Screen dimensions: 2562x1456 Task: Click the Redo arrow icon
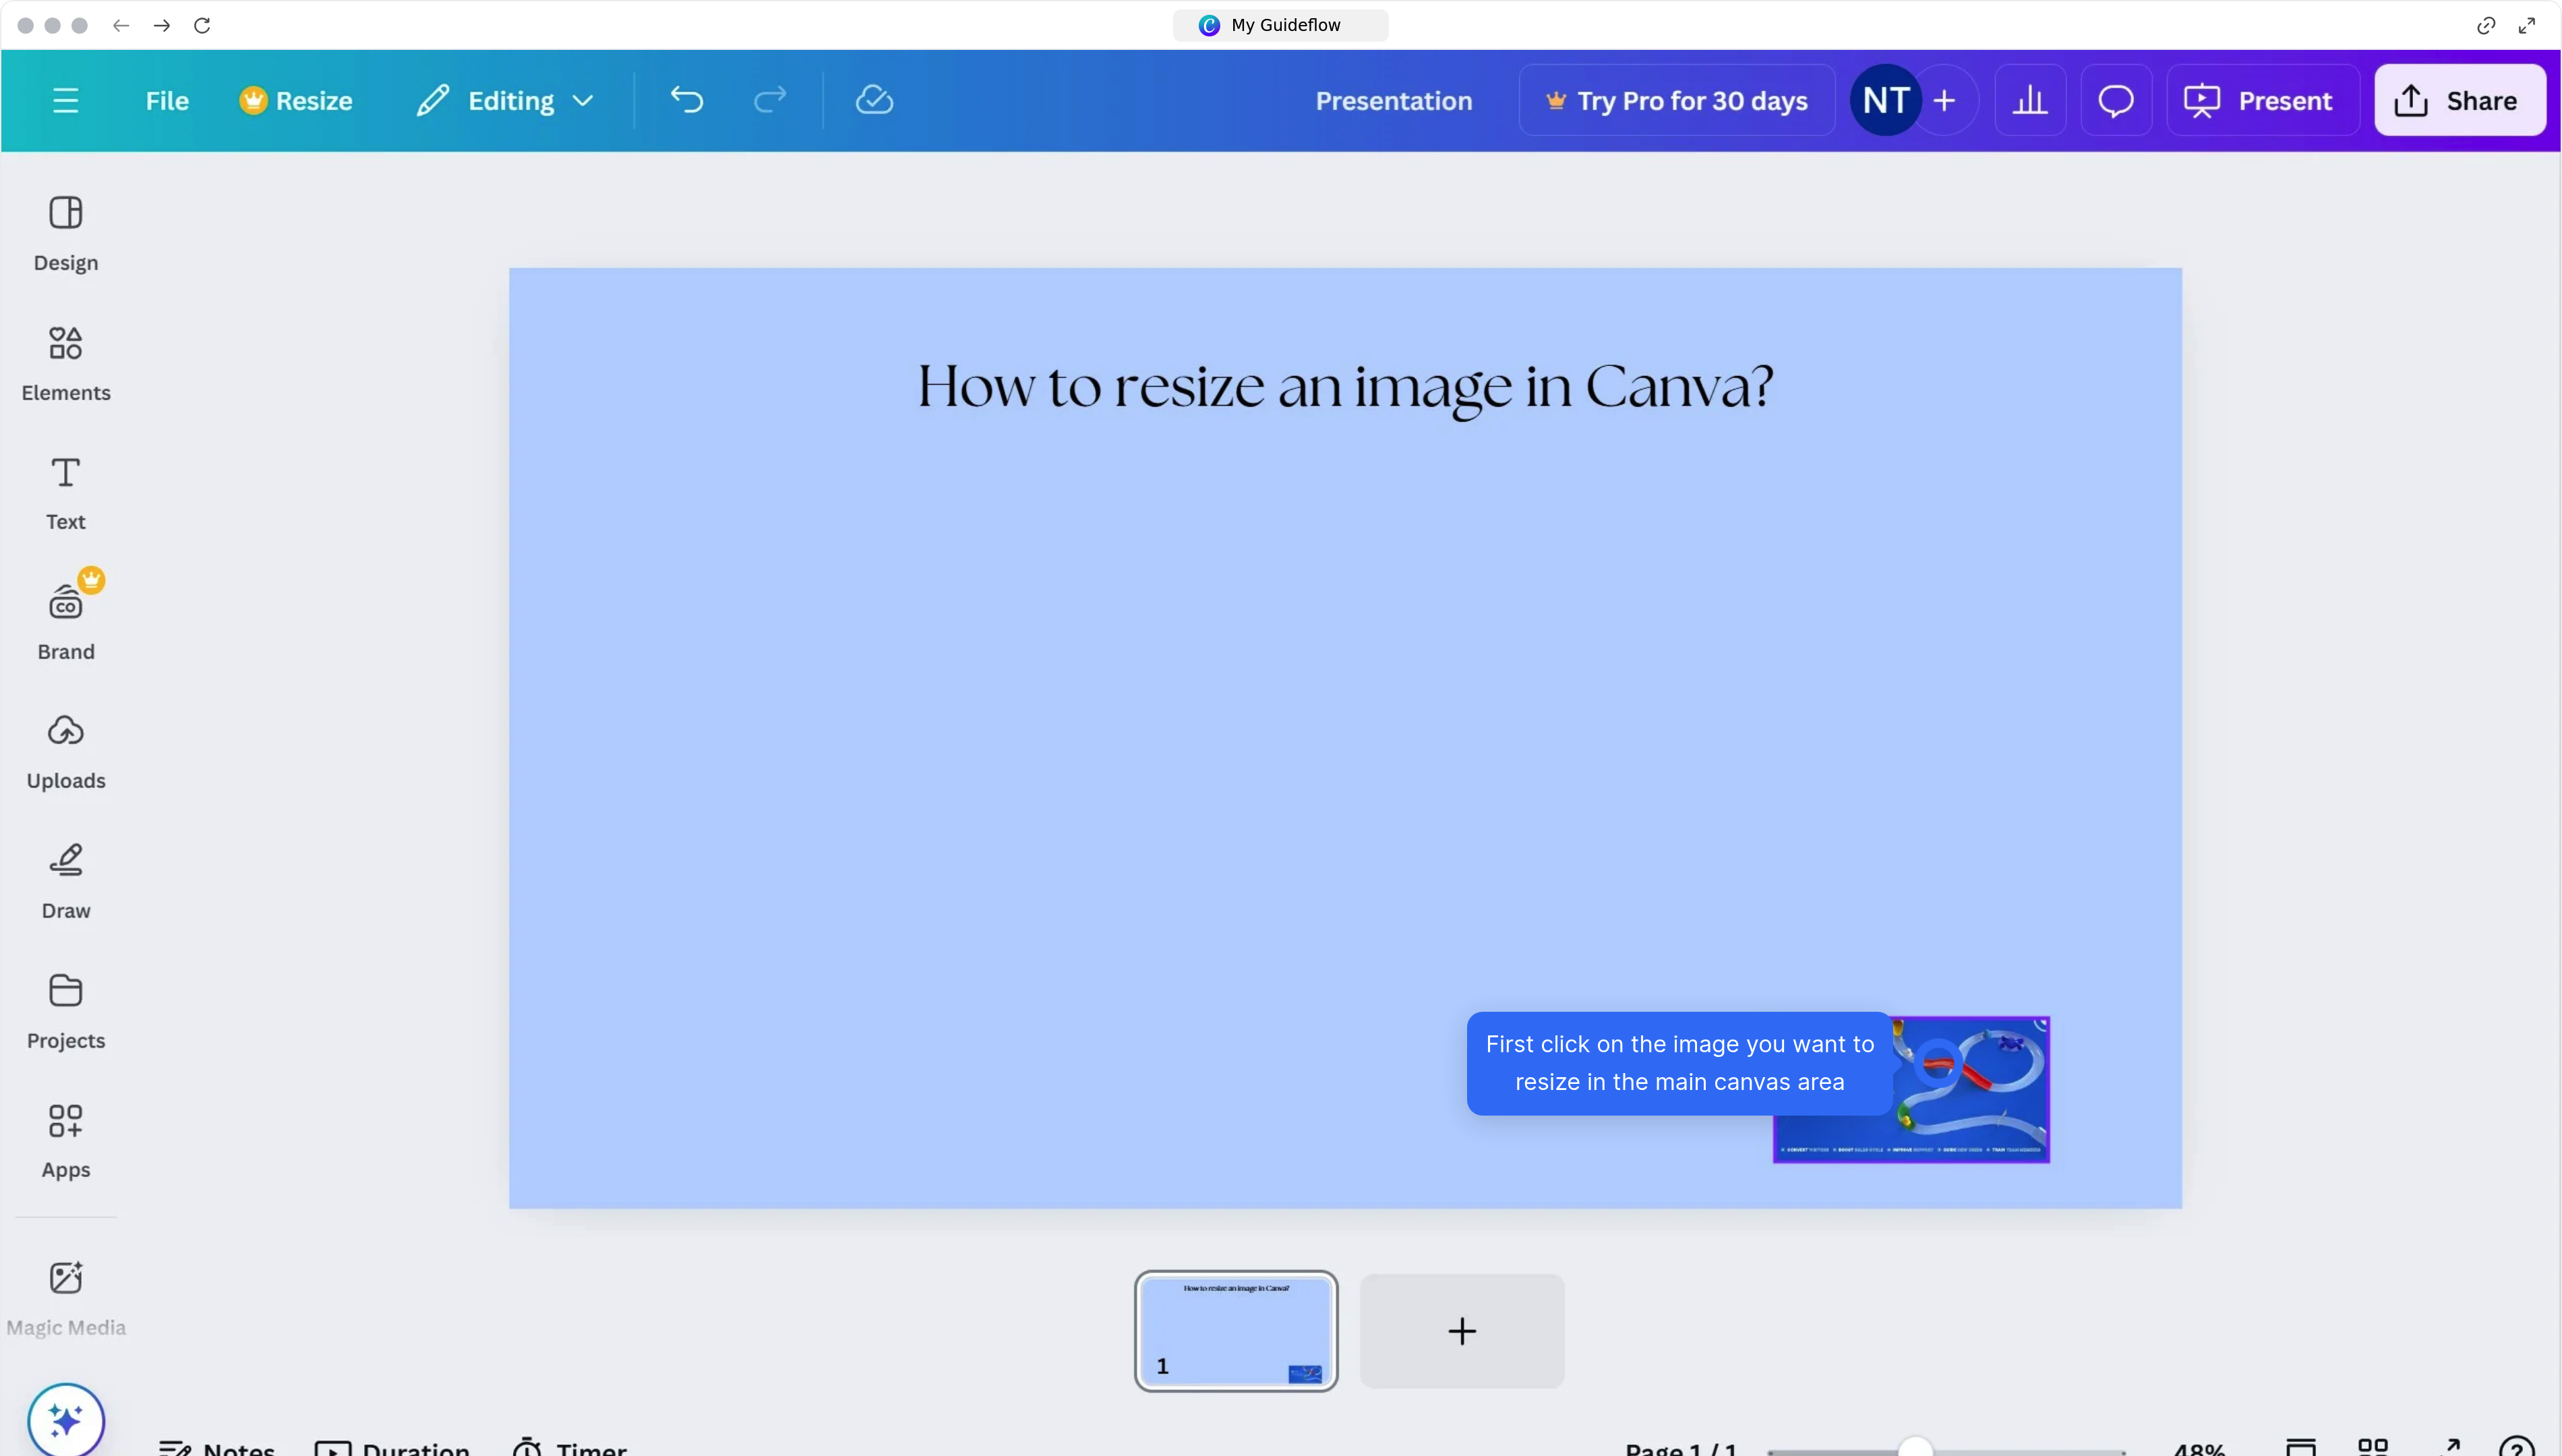point(771,99)
